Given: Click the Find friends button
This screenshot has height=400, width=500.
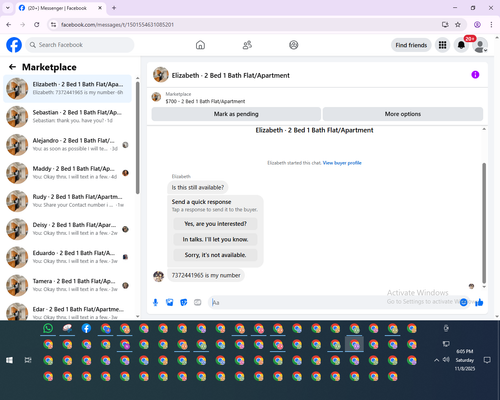Looking at the screenshot, I should pos(411,45).
